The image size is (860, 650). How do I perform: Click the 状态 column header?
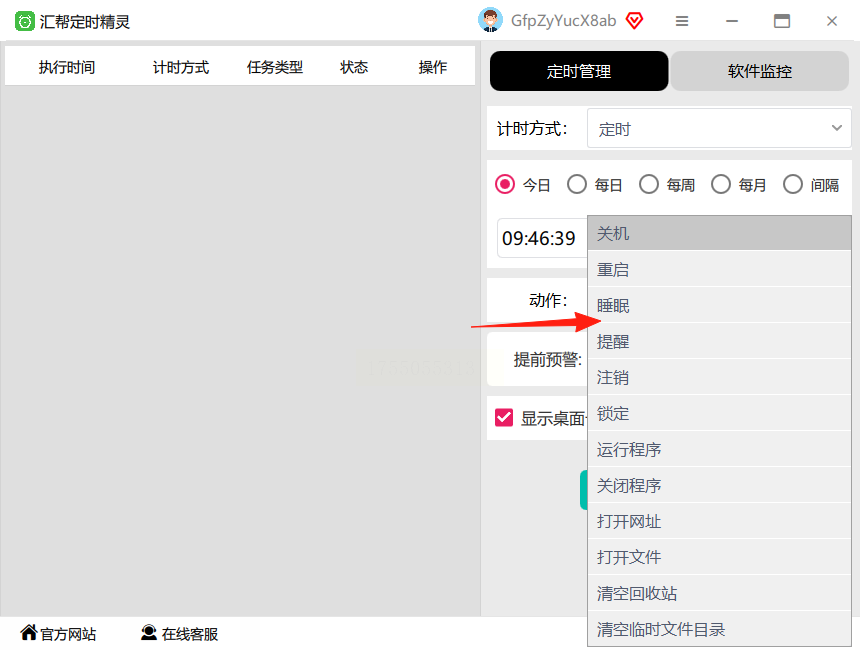(354, 67)
